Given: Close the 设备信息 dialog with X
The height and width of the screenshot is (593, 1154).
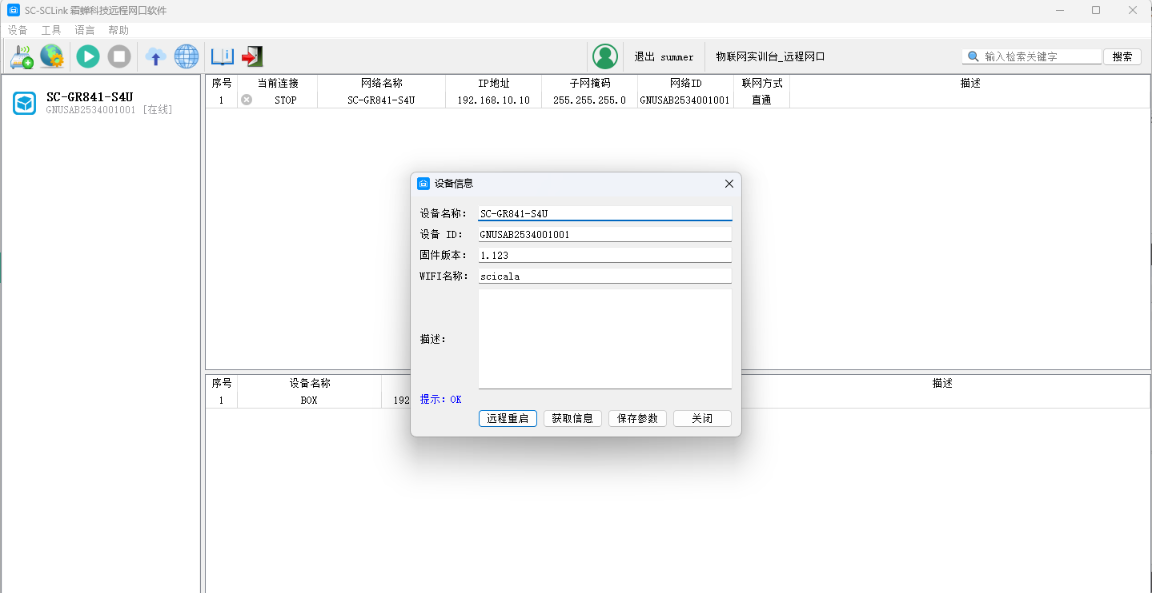Looking at the screenshot, I should click(x=729, y=184).
